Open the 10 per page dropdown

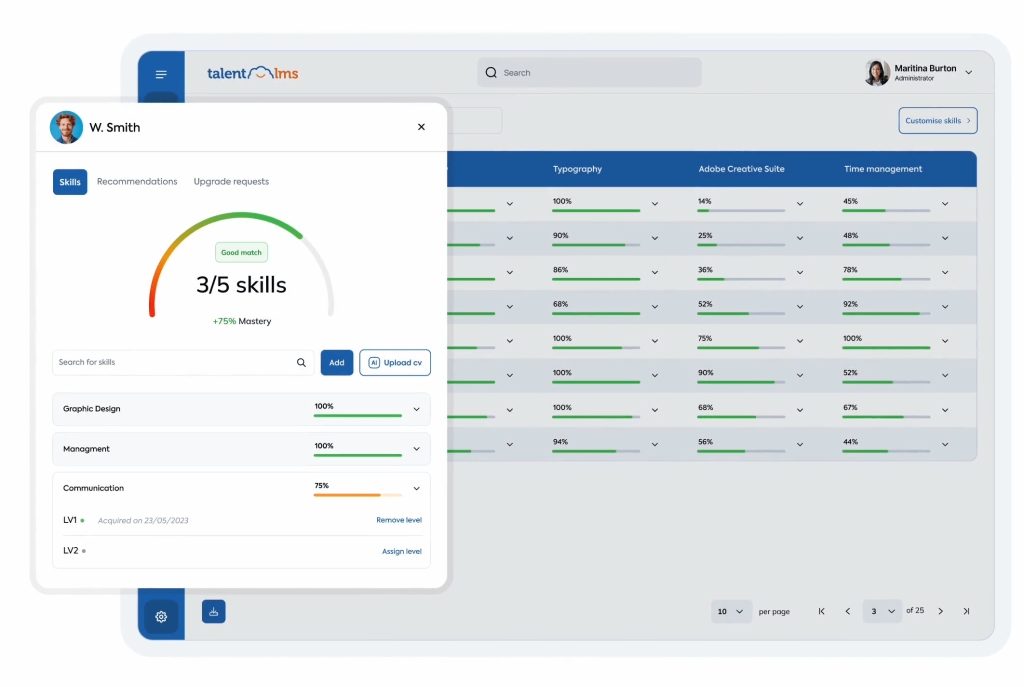point(731,611)
